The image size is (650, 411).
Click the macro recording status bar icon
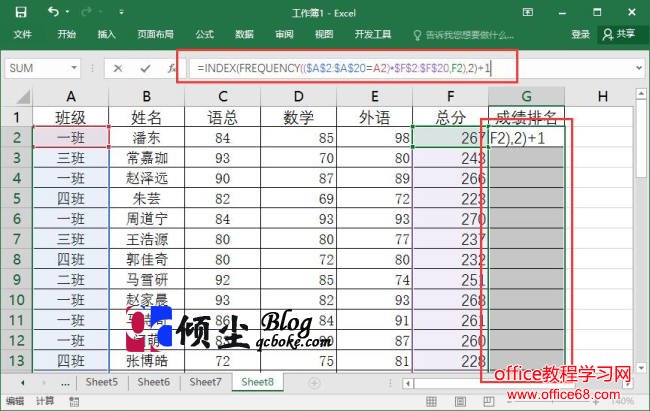[74, 401]
